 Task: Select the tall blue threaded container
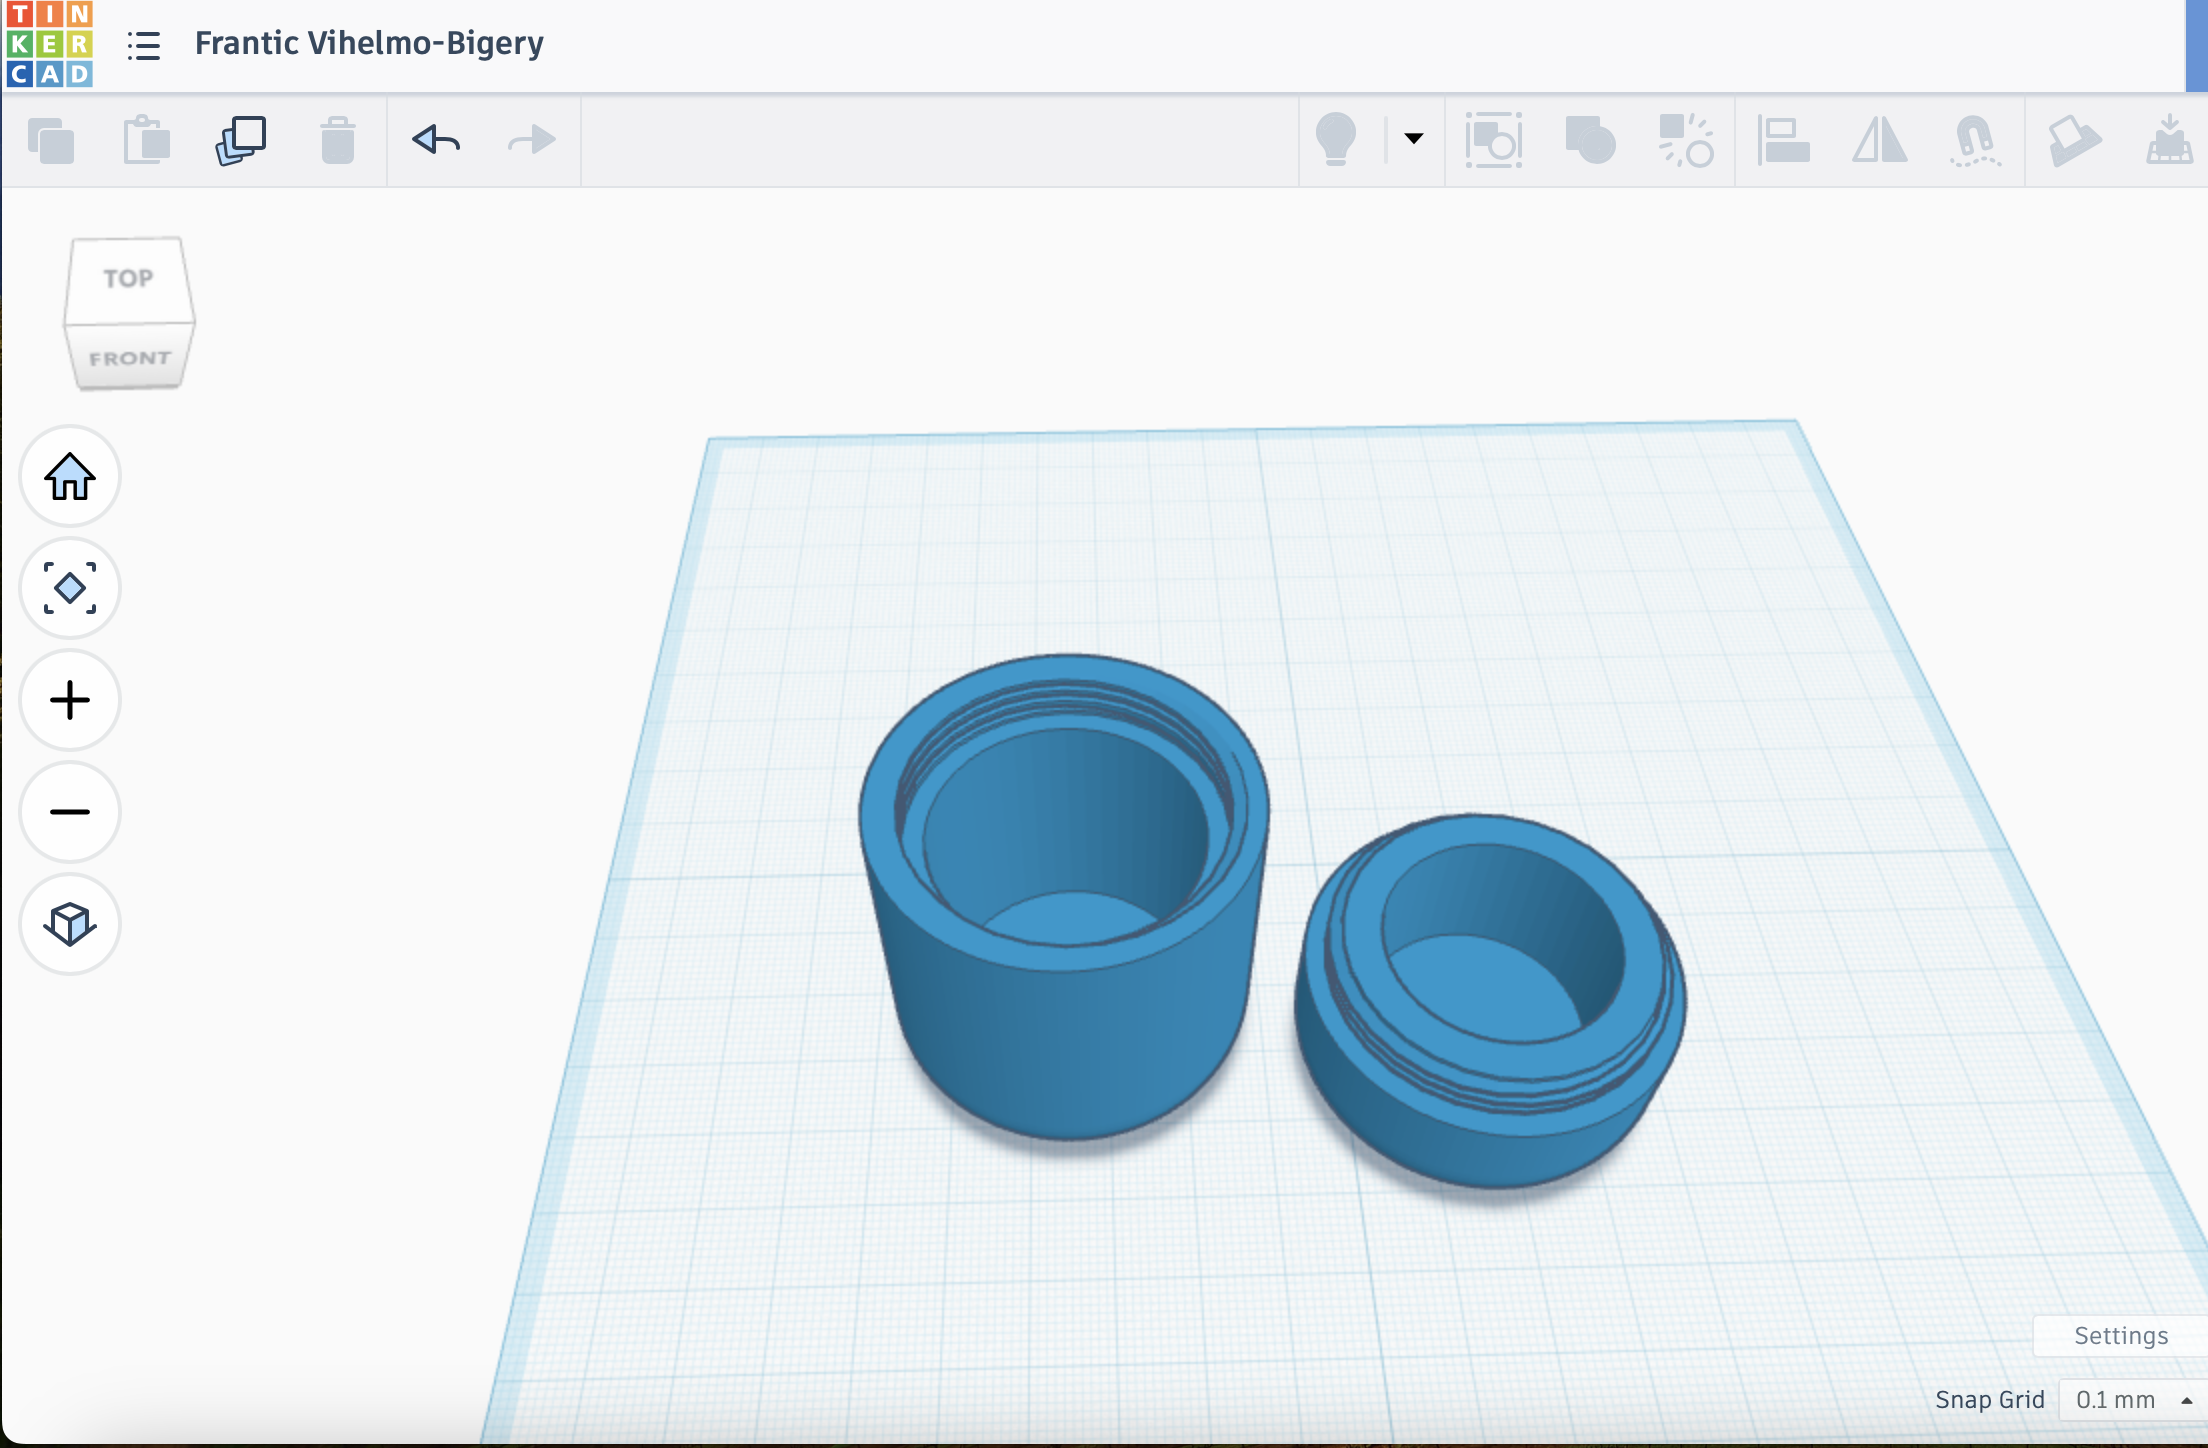tap(1064, 897)
